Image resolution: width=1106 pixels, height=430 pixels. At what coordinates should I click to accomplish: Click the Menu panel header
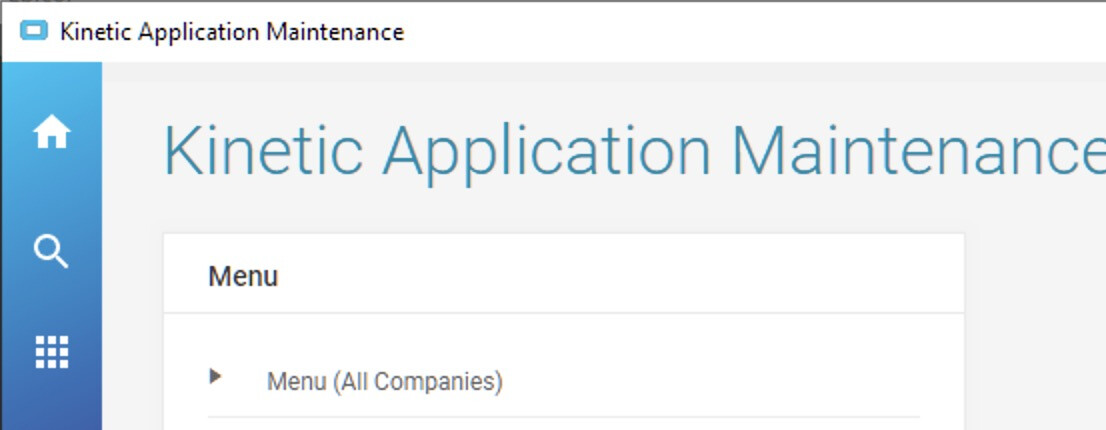[564, 274]
